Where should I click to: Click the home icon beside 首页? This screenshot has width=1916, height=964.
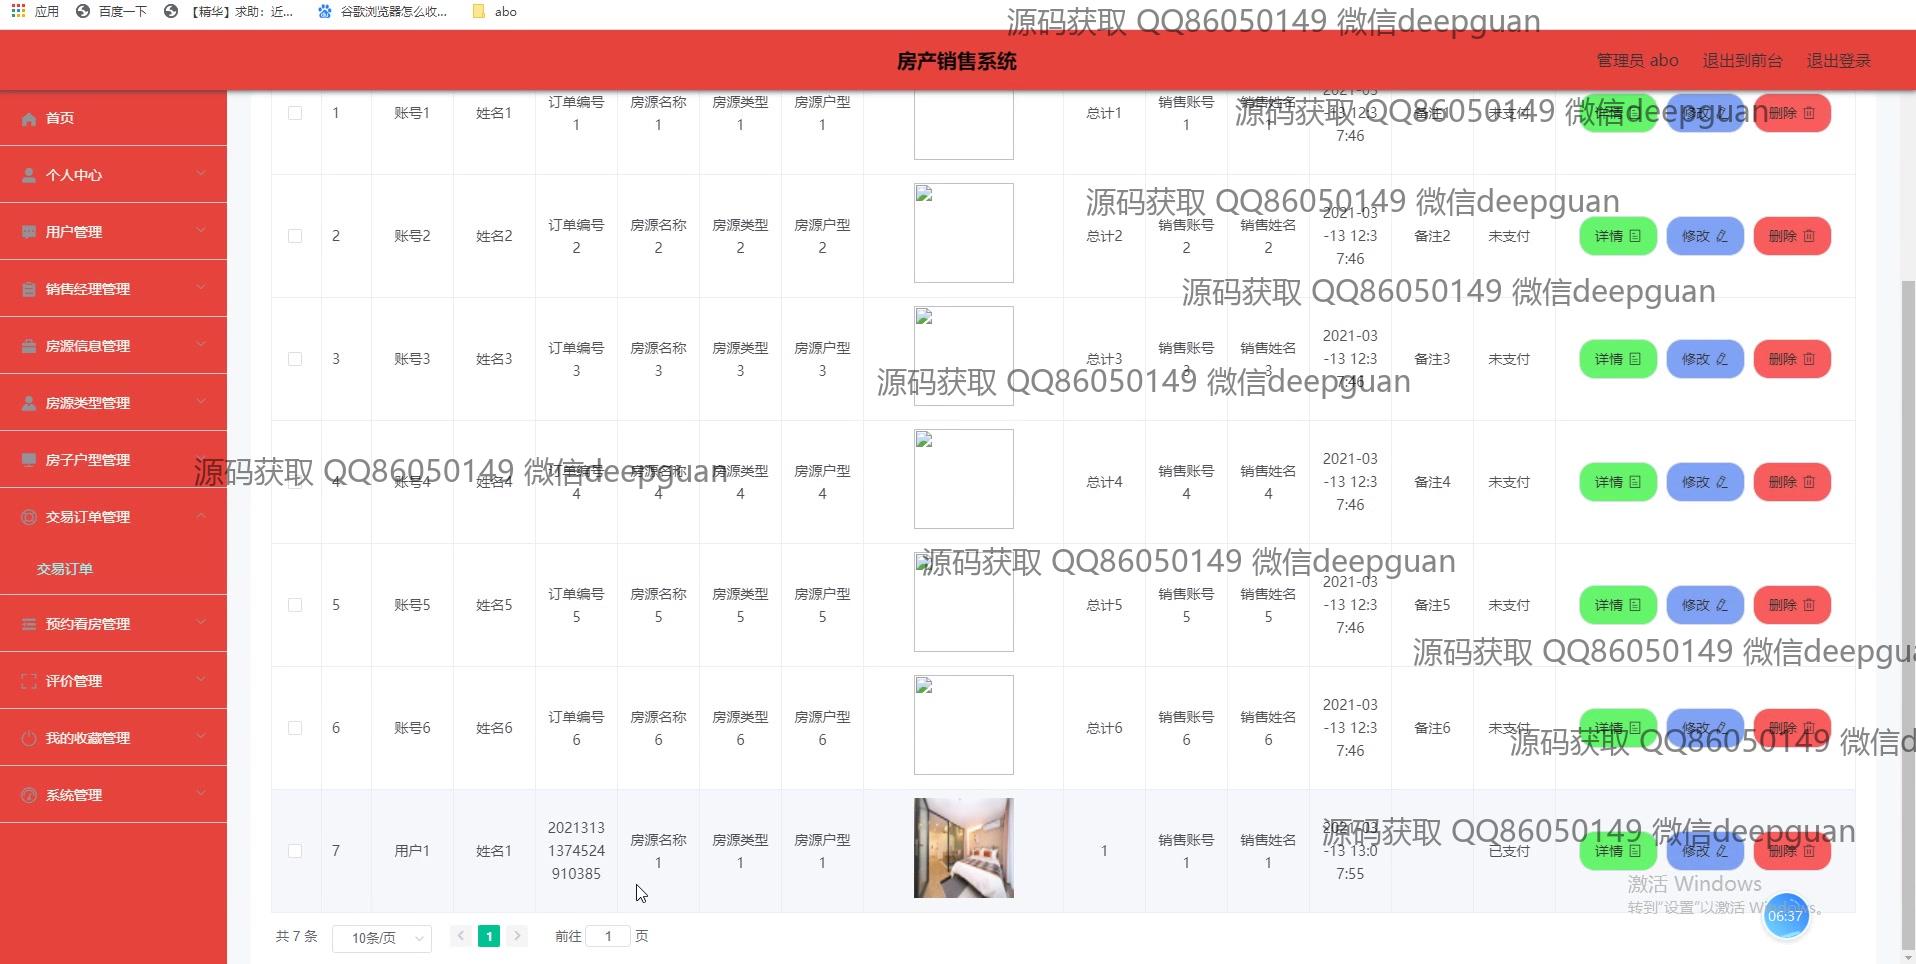[x=29, y=118]
